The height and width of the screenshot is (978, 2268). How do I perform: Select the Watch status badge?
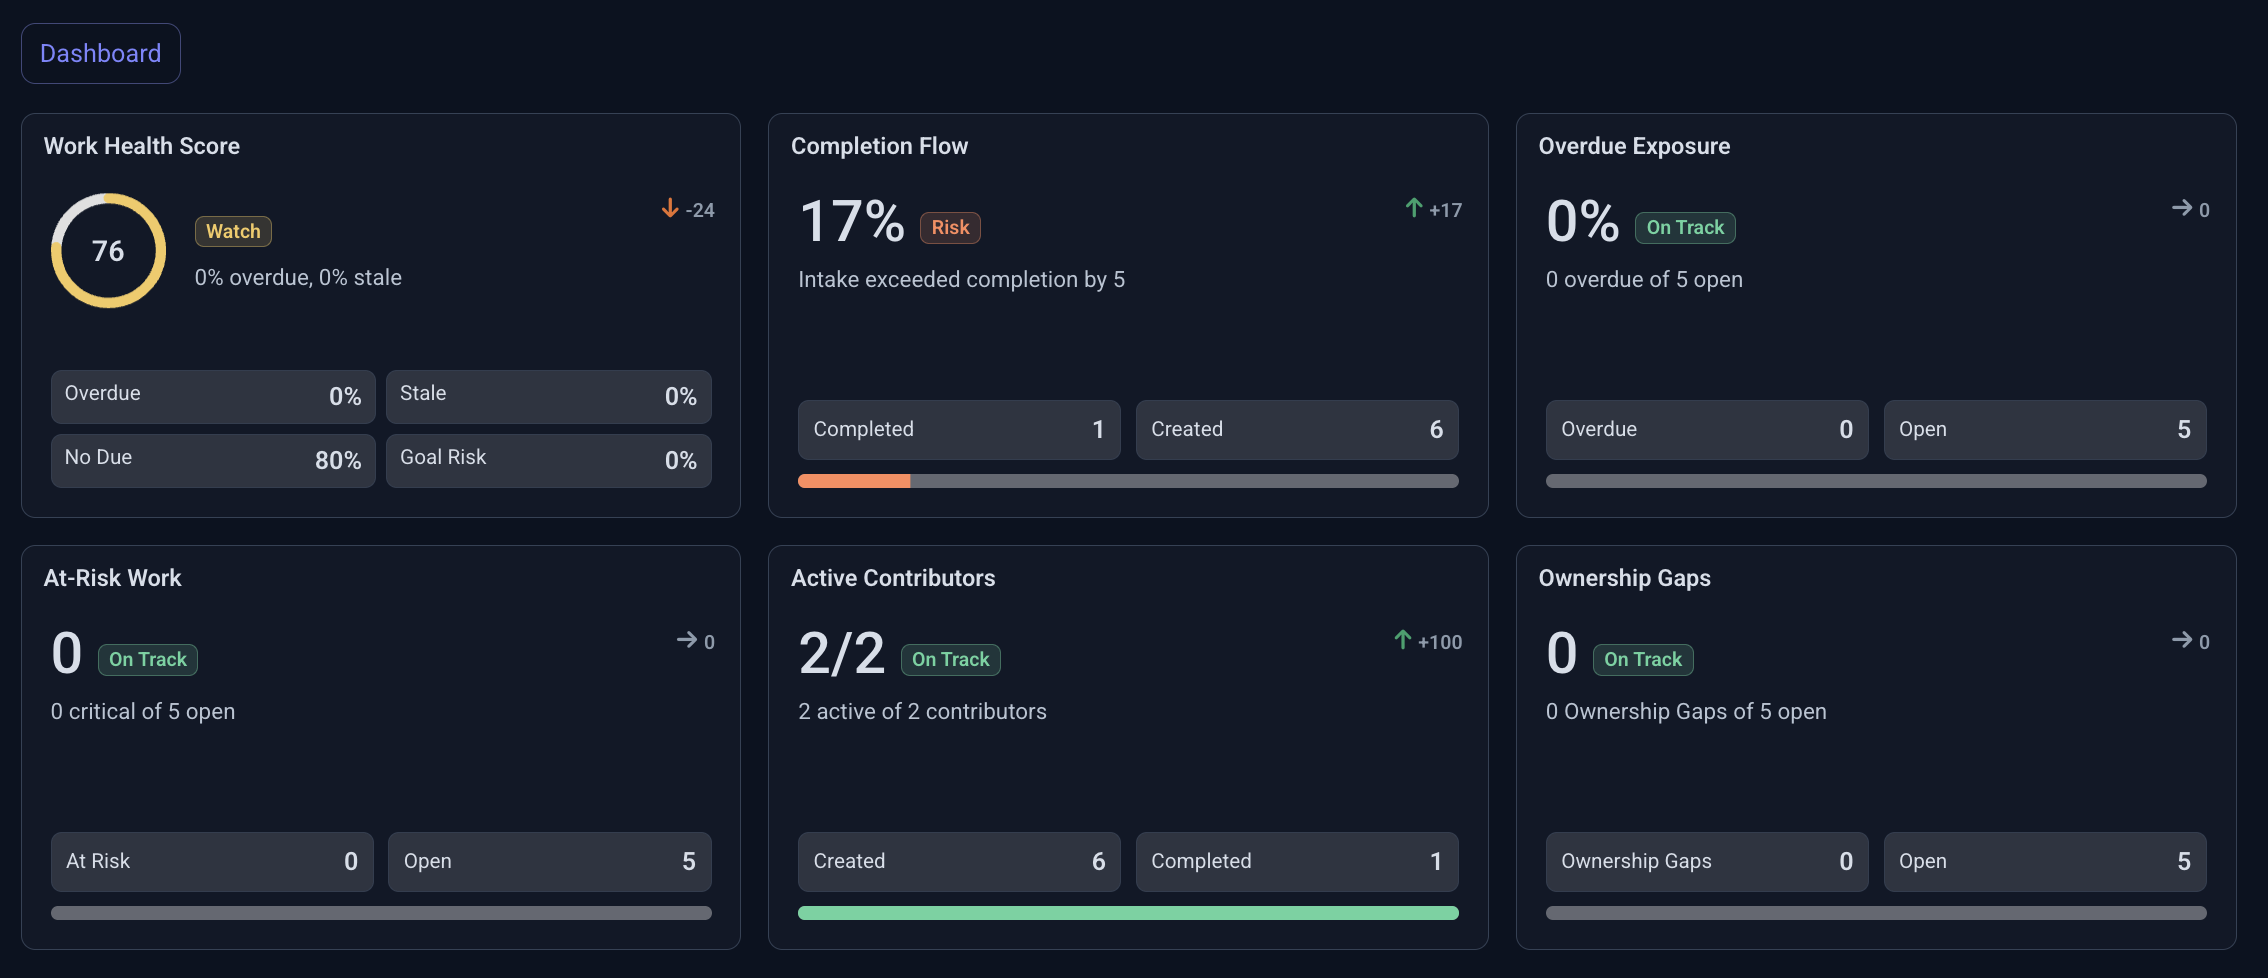click(233, 231)
